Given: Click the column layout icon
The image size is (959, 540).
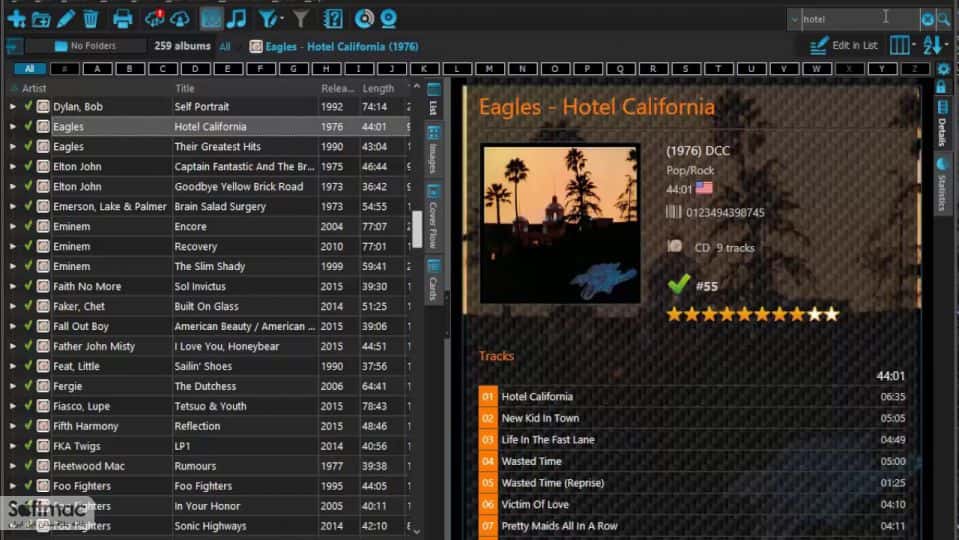Looking at the screenshot, I should pos(899,45).
